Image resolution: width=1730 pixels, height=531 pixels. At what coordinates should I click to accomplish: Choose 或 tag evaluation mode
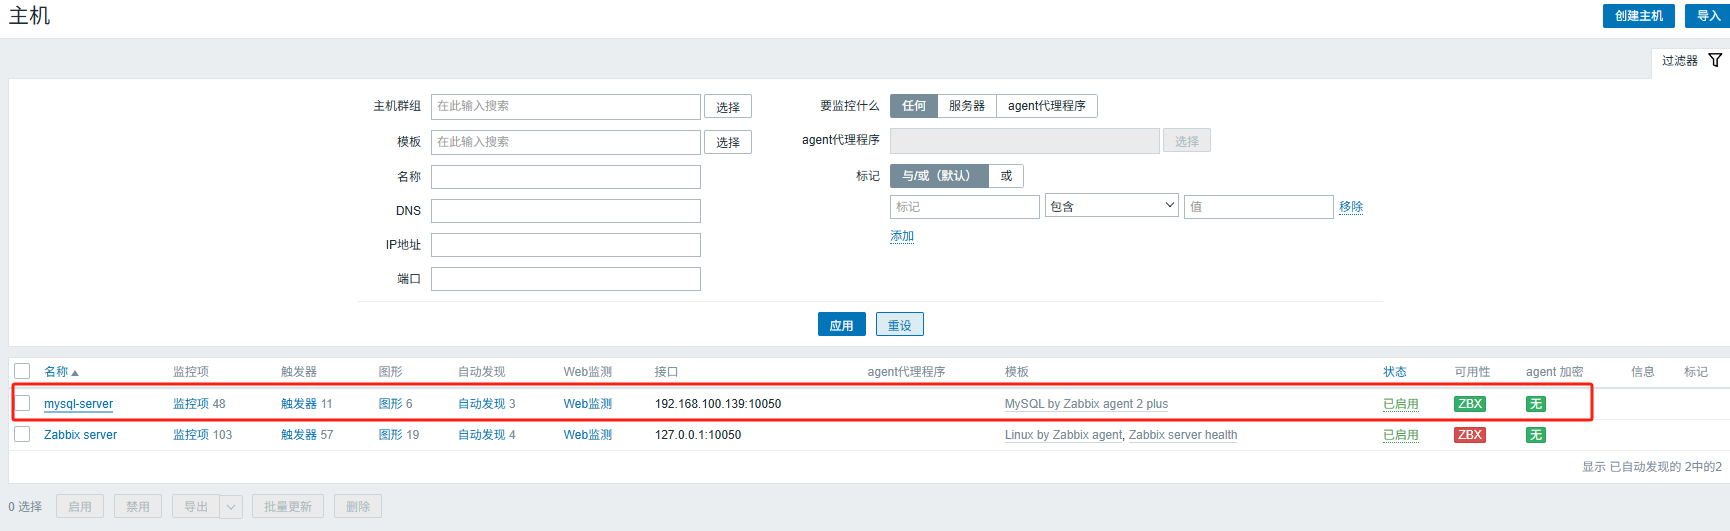(1006, 176)
